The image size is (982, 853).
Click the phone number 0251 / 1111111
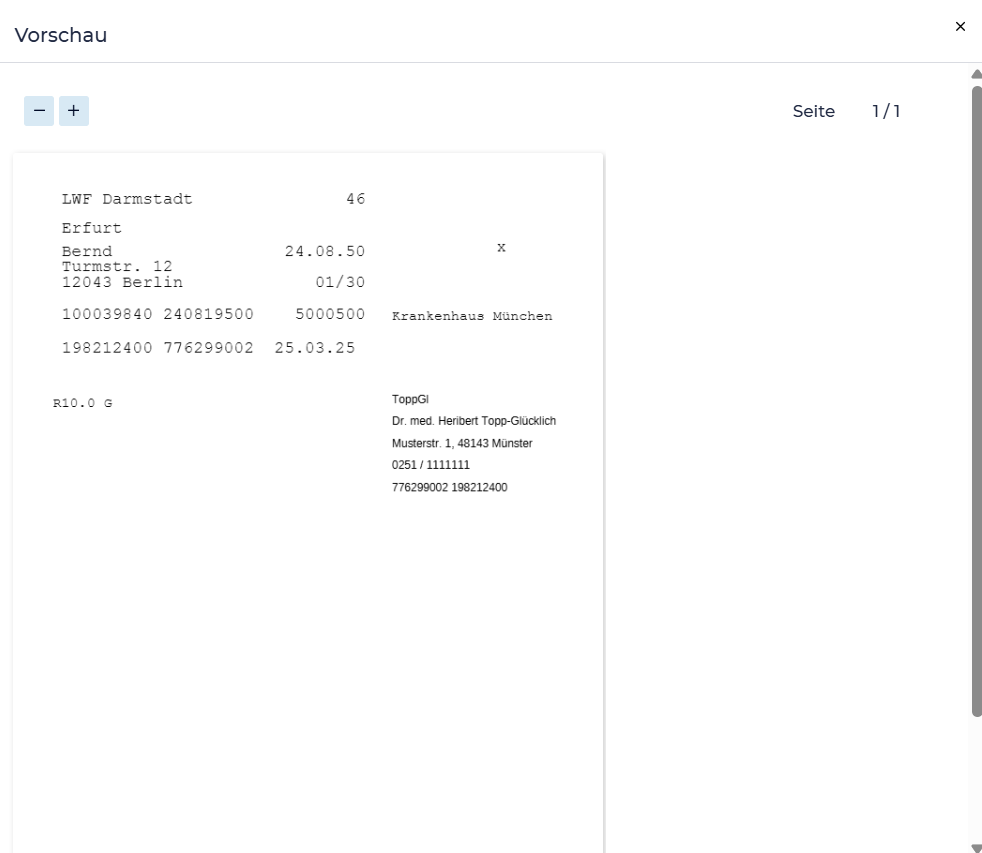coord(431,465)
